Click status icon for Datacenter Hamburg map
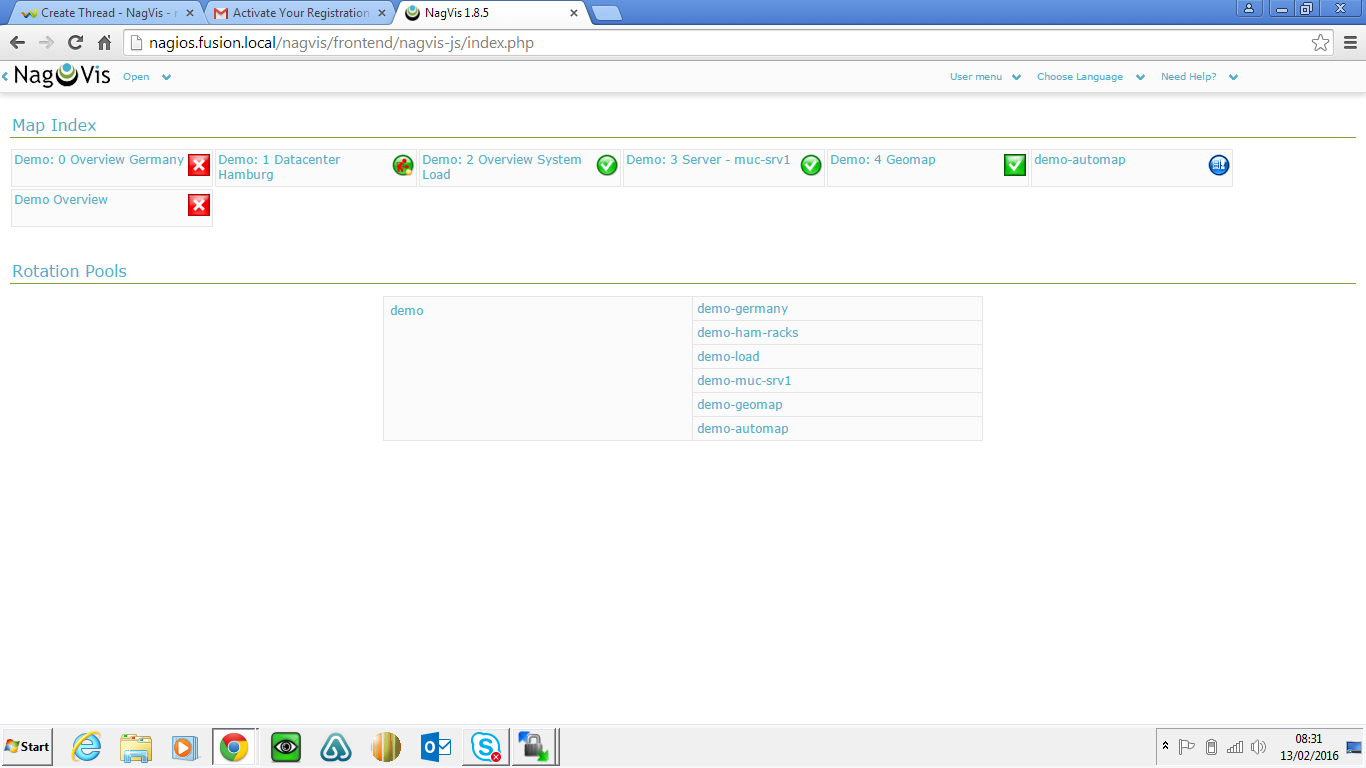Image resolution: width=1366 pixels, height=768 pixels. pyautogui.click(x=403, y=165)
